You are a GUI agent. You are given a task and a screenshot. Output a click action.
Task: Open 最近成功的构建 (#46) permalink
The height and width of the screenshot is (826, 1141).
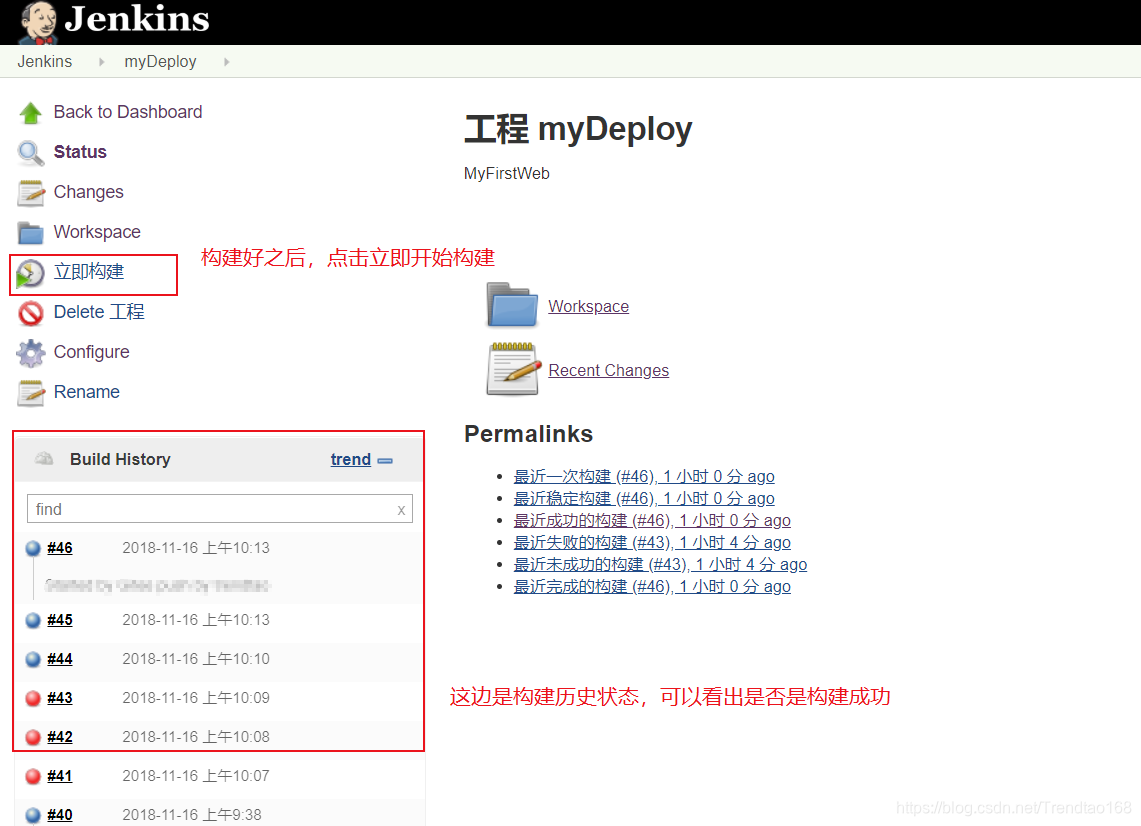pyautogui.click(x=652, y=520)
